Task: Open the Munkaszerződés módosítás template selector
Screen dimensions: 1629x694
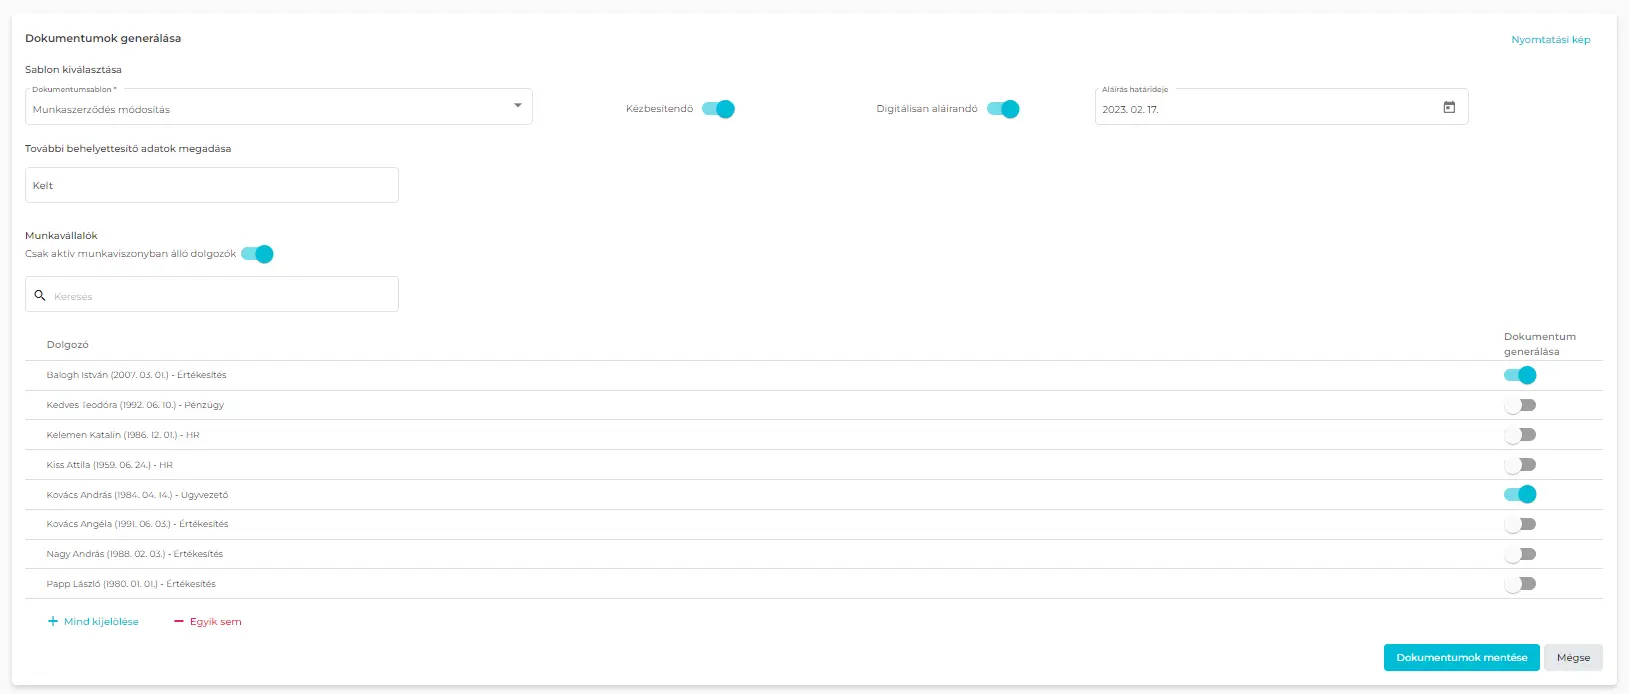Action: click(x=270, y=108)
